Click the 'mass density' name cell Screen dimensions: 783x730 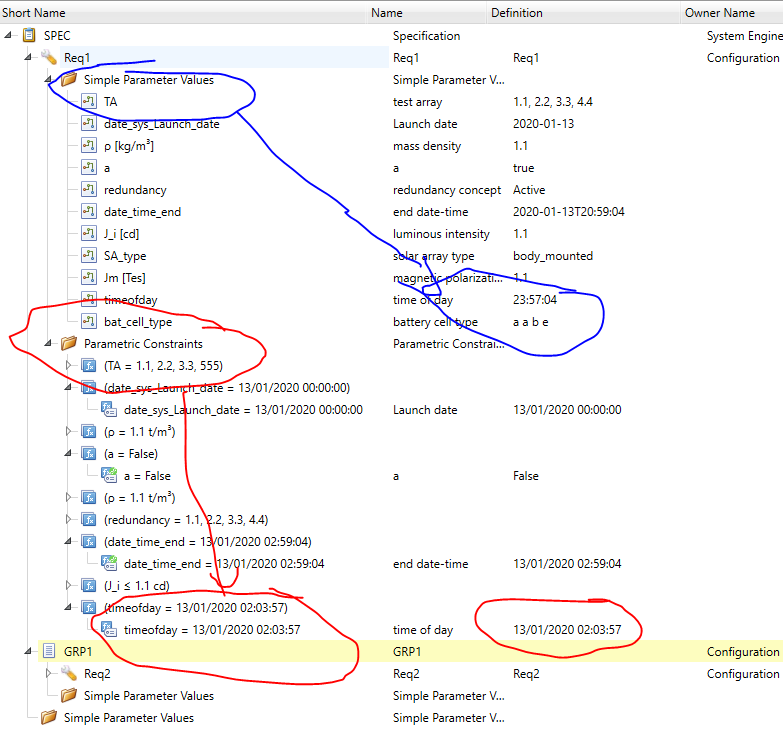[427, 146]
